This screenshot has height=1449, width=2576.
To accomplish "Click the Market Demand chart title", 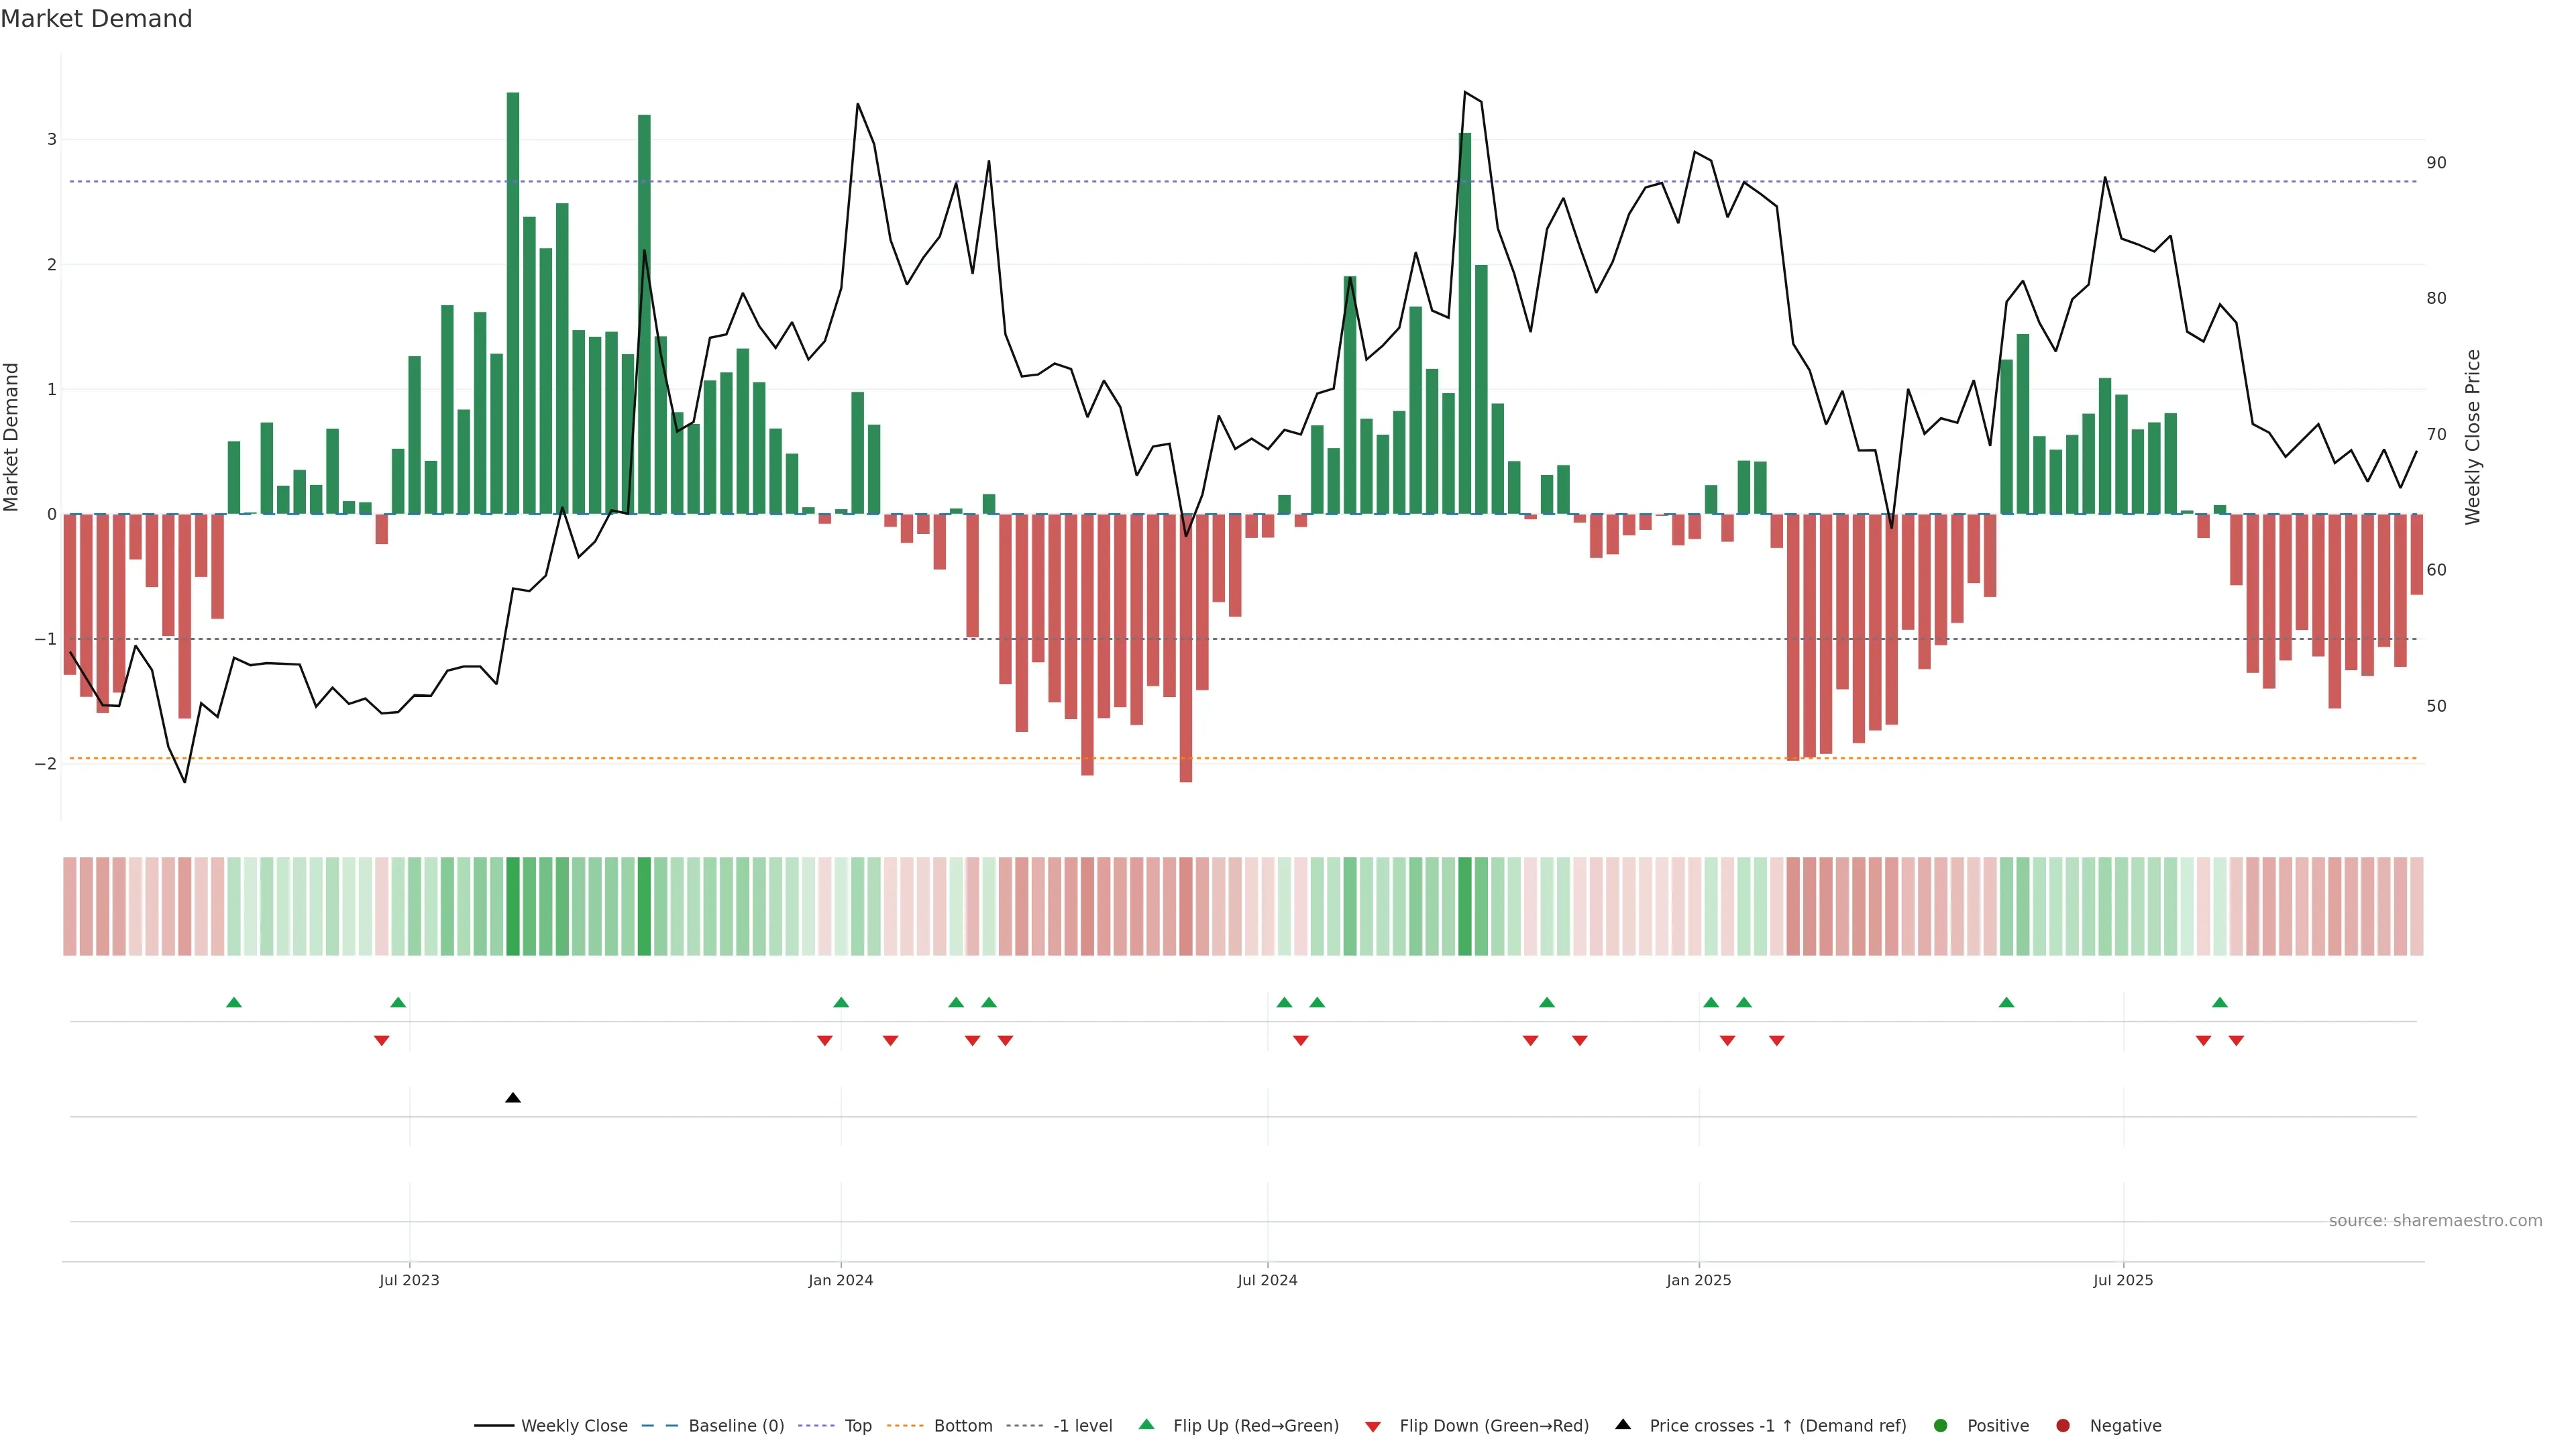I will (96, 19).
